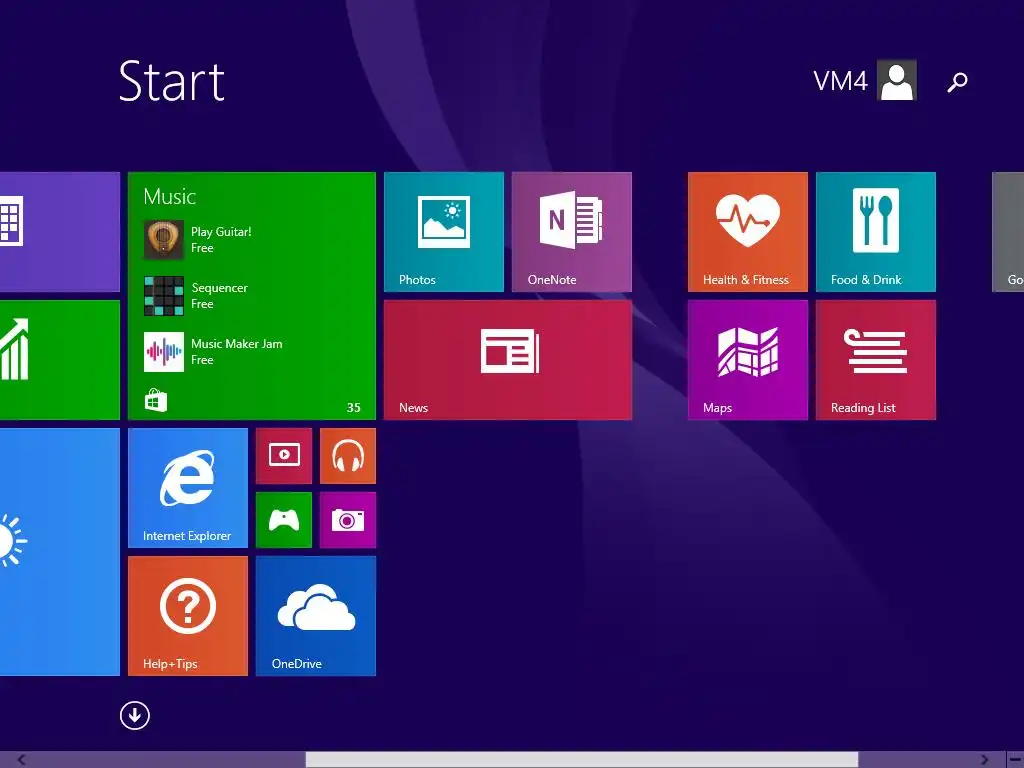Screen dimensions: 1024x768
Task: Click the search magnifier icon
Action: (957, 82)
